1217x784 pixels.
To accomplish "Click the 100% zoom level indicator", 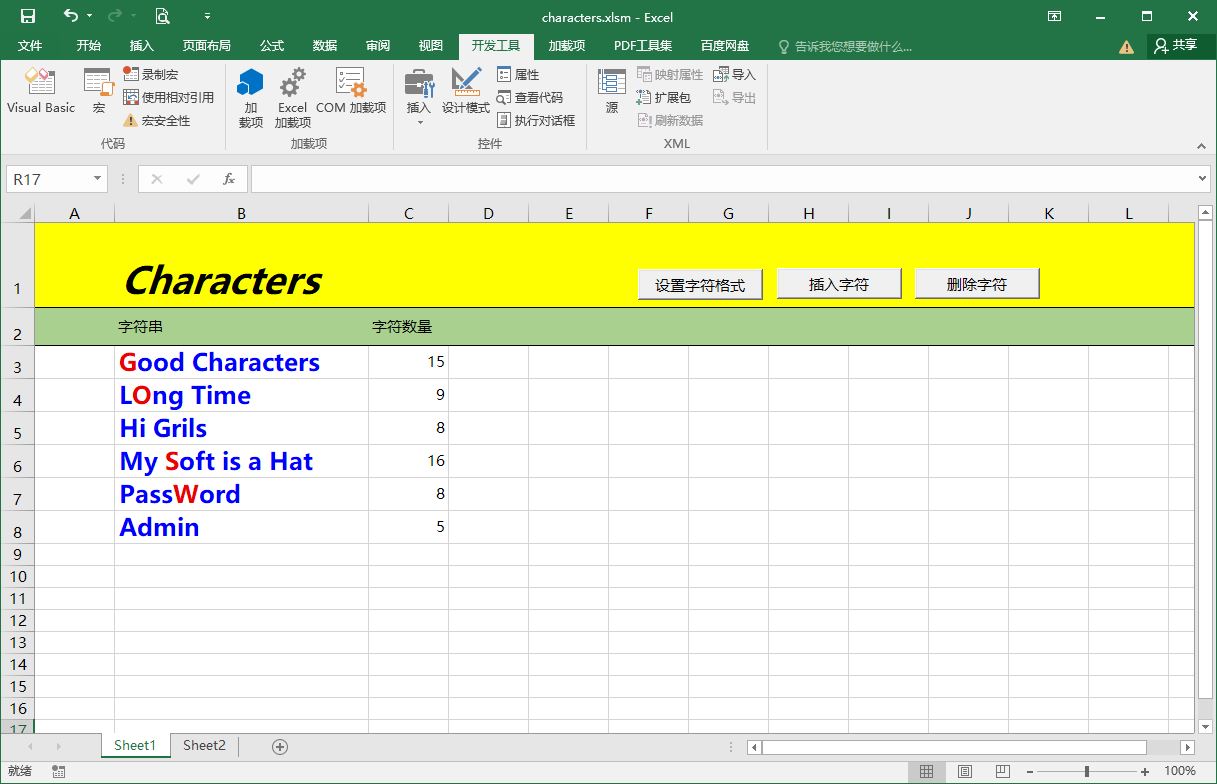I will tap(1180, 771).
